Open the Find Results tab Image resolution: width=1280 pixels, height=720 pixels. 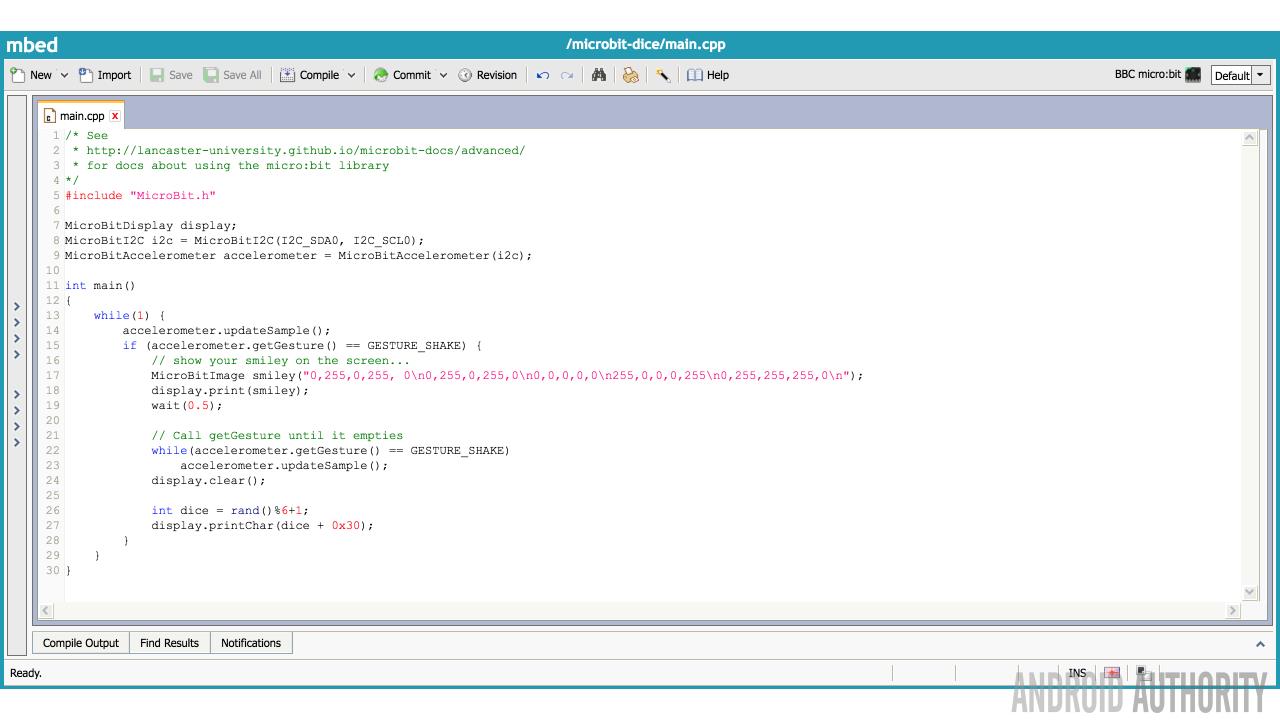169,643
